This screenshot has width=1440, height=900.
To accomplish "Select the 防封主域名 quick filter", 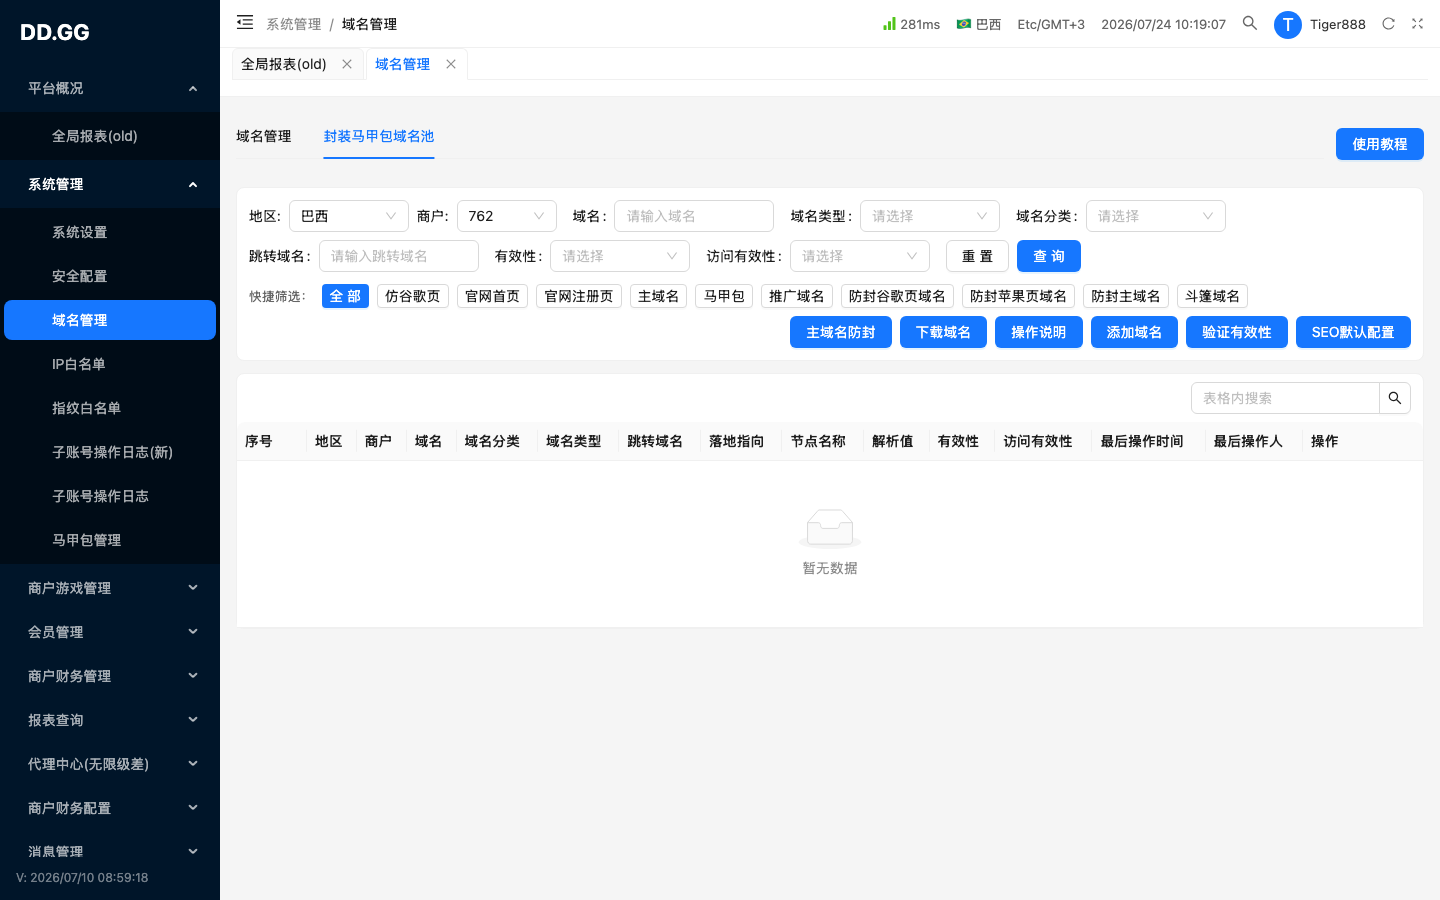I will click(1126, 296).
